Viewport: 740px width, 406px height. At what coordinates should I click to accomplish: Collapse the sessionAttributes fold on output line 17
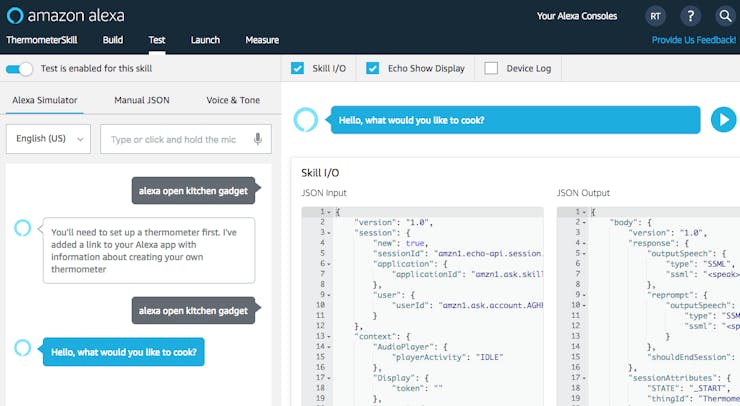pos(584,378)
